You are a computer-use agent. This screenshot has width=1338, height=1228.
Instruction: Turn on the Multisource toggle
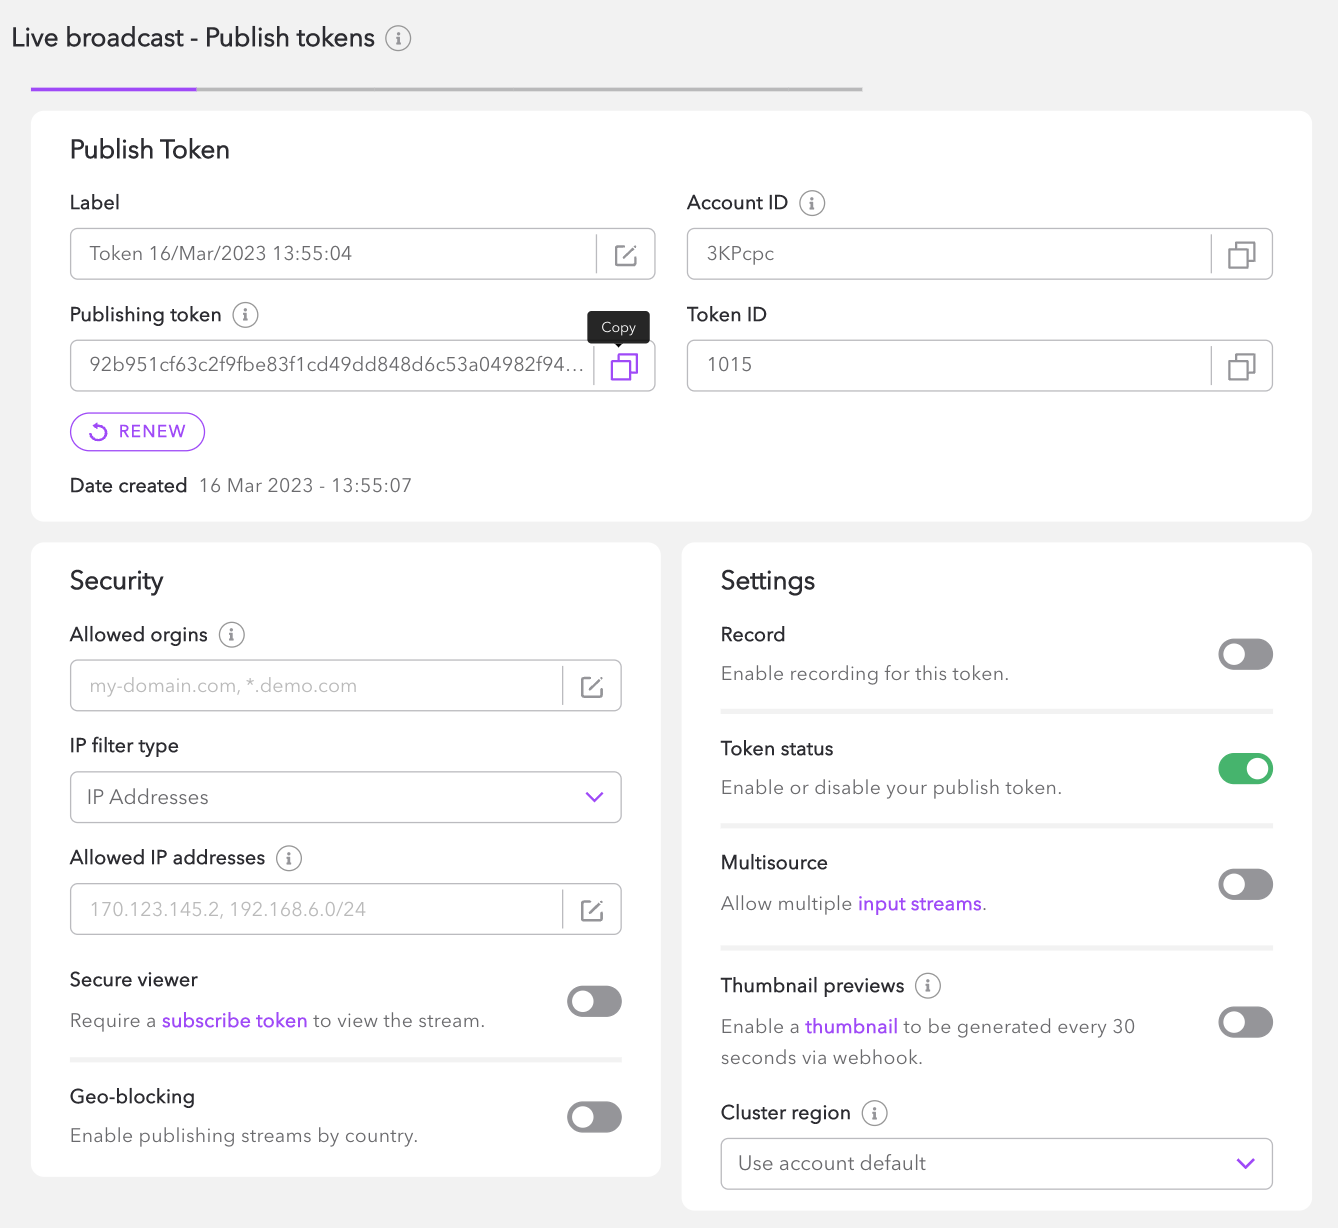pyautogui.click(x=1245, y=884)
